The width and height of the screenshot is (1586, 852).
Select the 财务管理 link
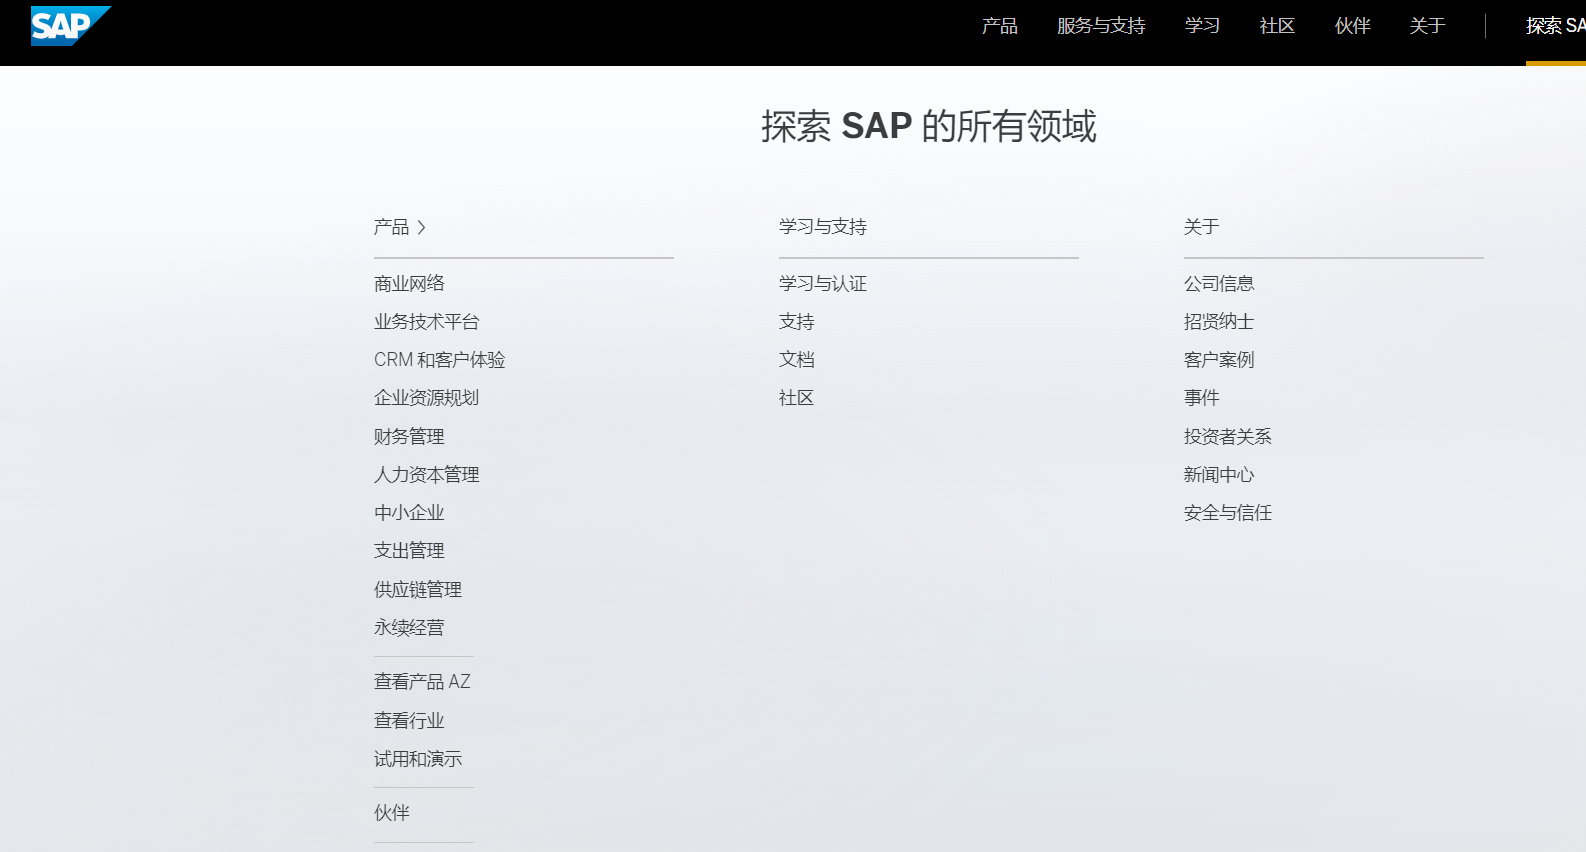[409, 437]
